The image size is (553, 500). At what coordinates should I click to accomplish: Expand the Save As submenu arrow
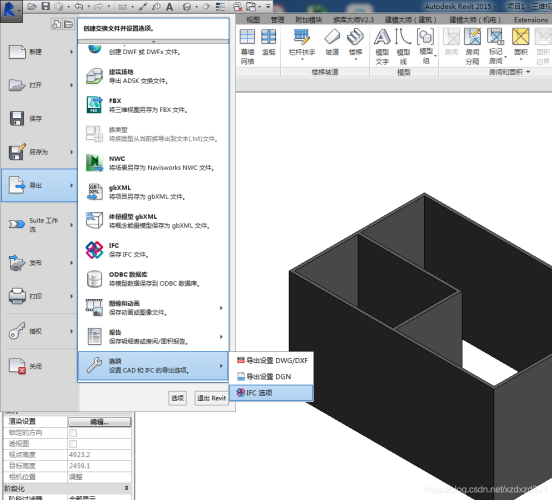[x=72, y=152]
